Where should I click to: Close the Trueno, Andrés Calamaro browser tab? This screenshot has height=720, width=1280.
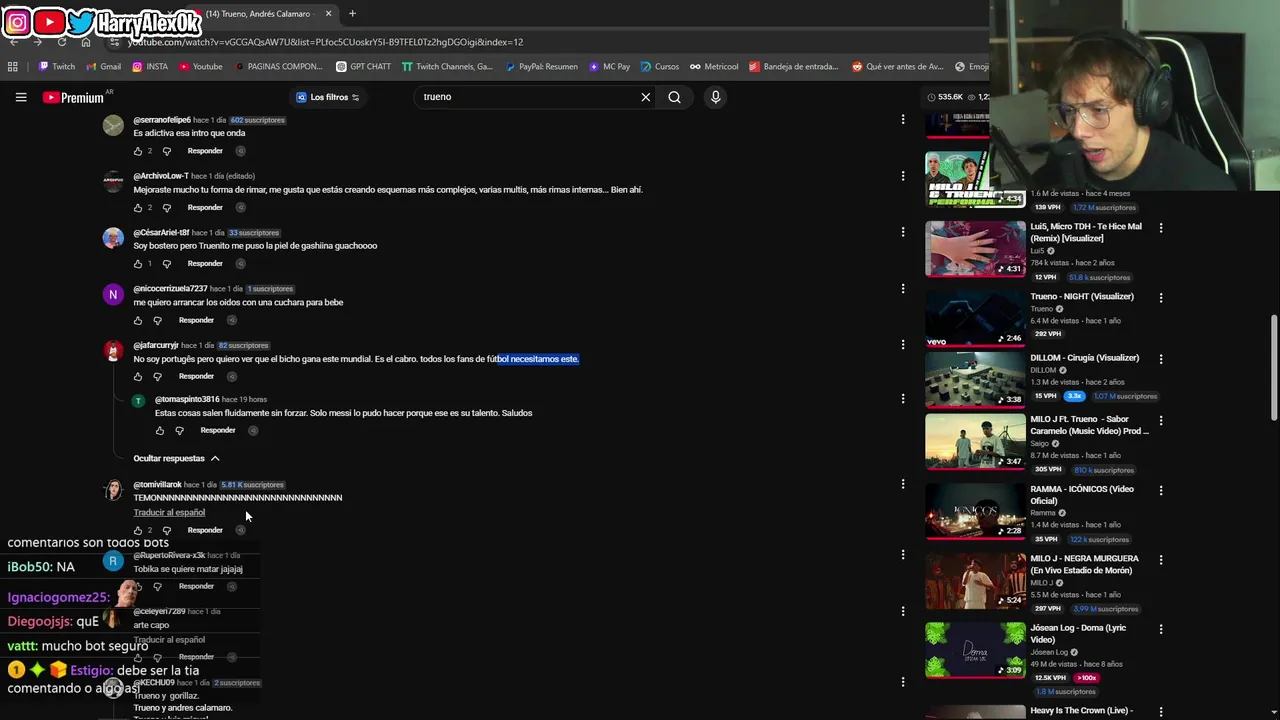[328, 14]
